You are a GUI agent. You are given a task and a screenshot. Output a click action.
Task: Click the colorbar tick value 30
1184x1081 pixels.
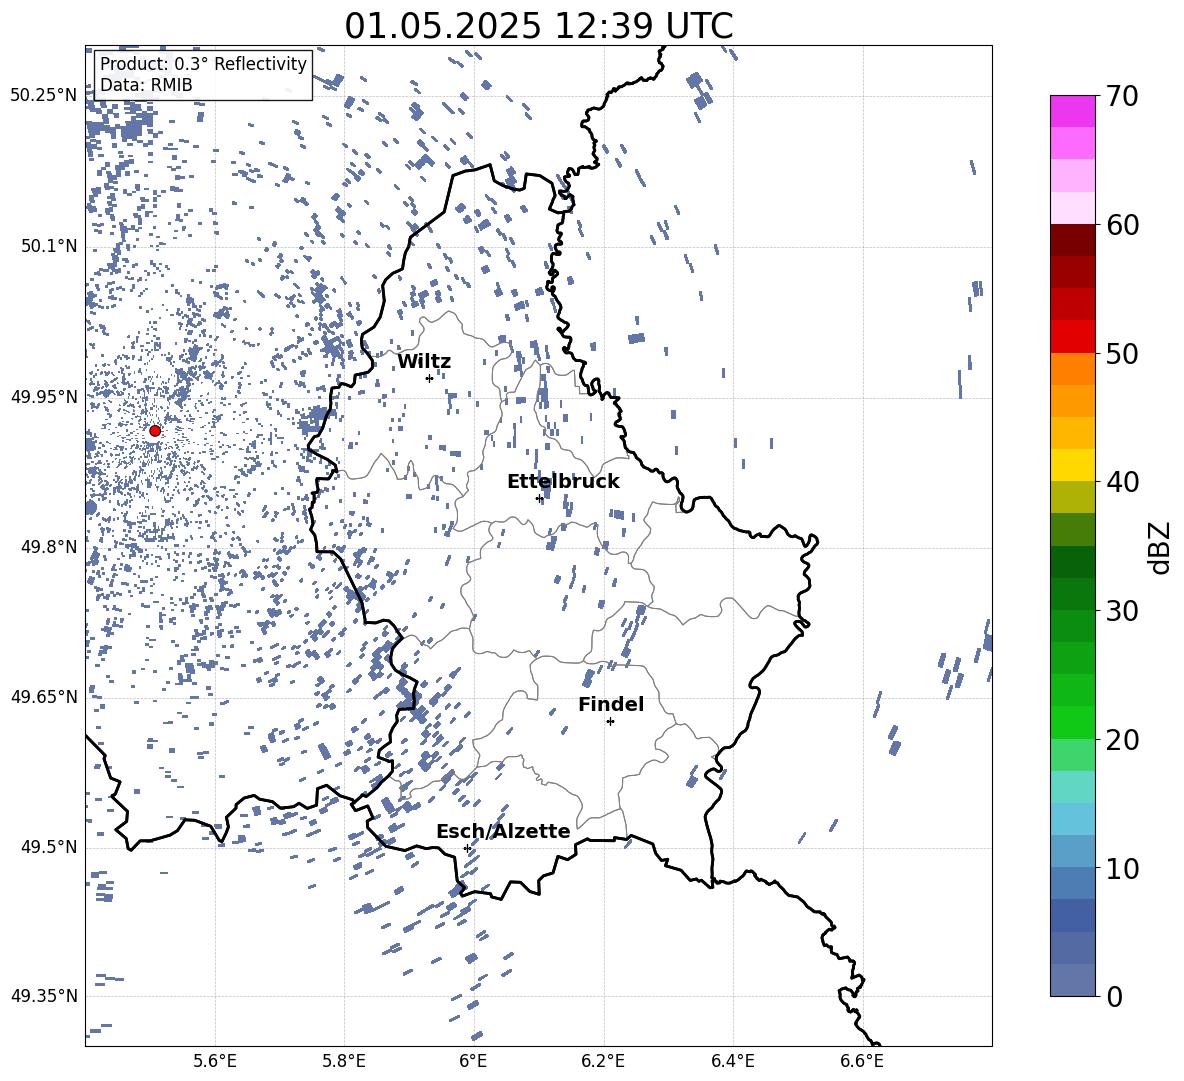[x=1121, y=611]
